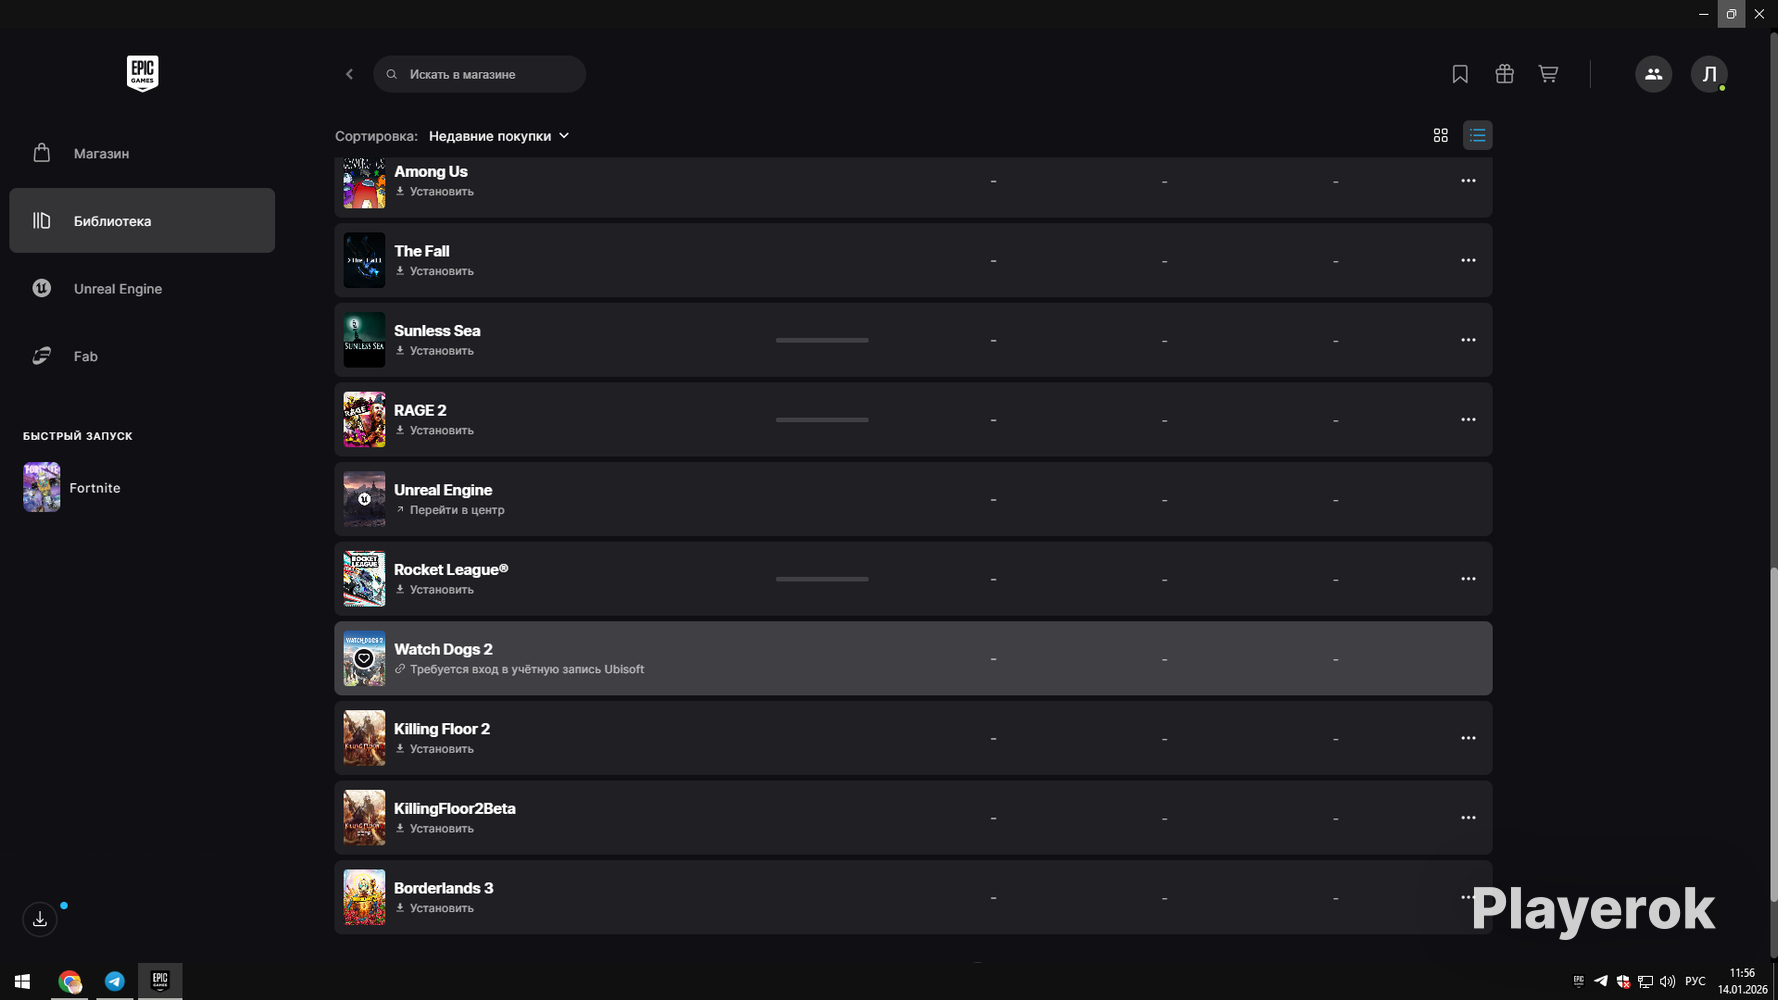Open the volume tray icon
The height and width of the screenshot is (1000, 1778).
pyautogui.click(x=1667, y=981)
